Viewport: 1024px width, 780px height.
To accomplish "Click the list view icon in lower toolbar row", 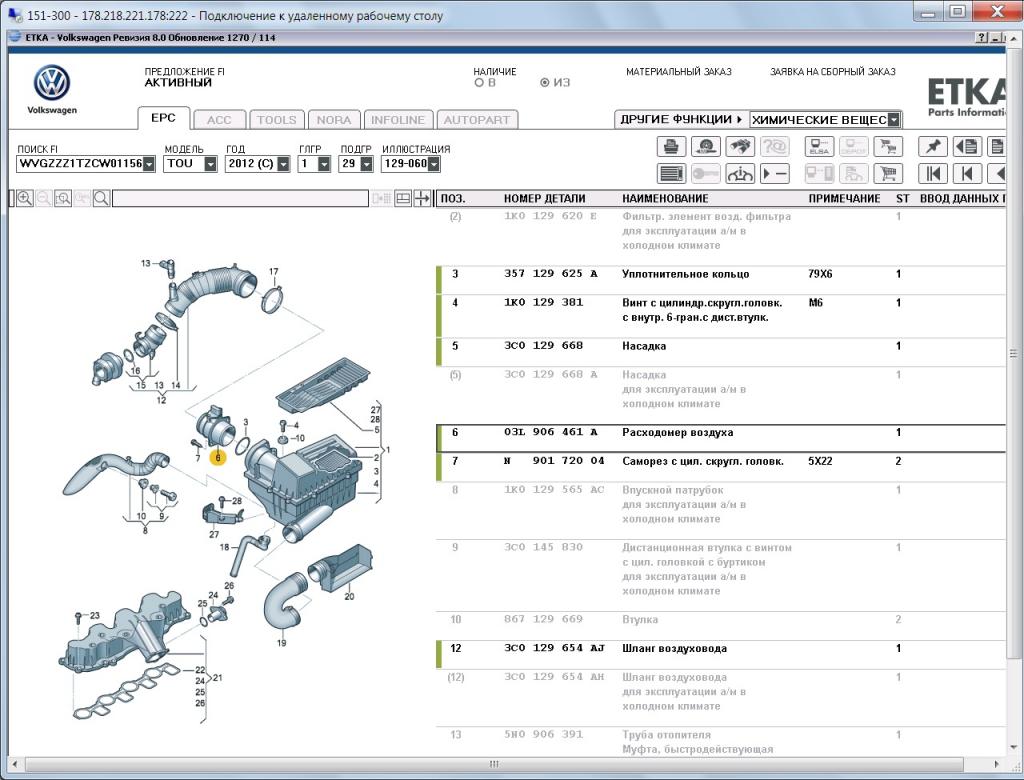I will tap(671, 174).
